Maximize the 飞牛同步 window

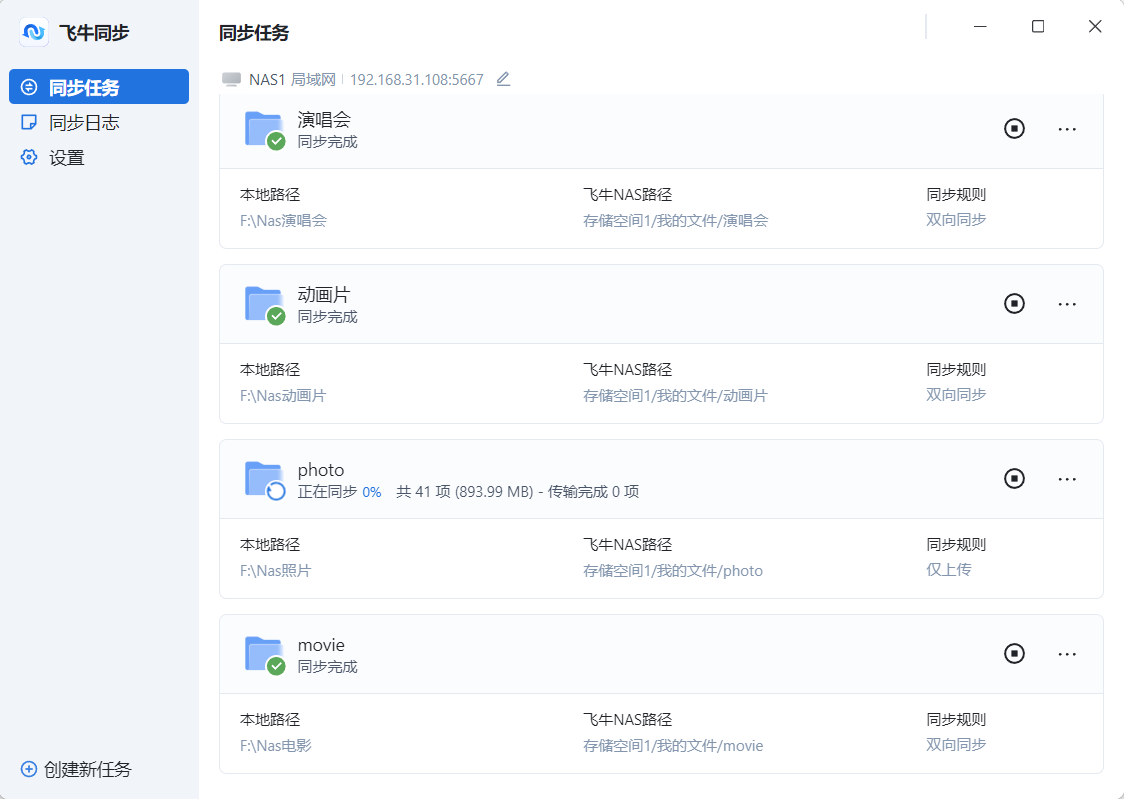point(1037,27)
